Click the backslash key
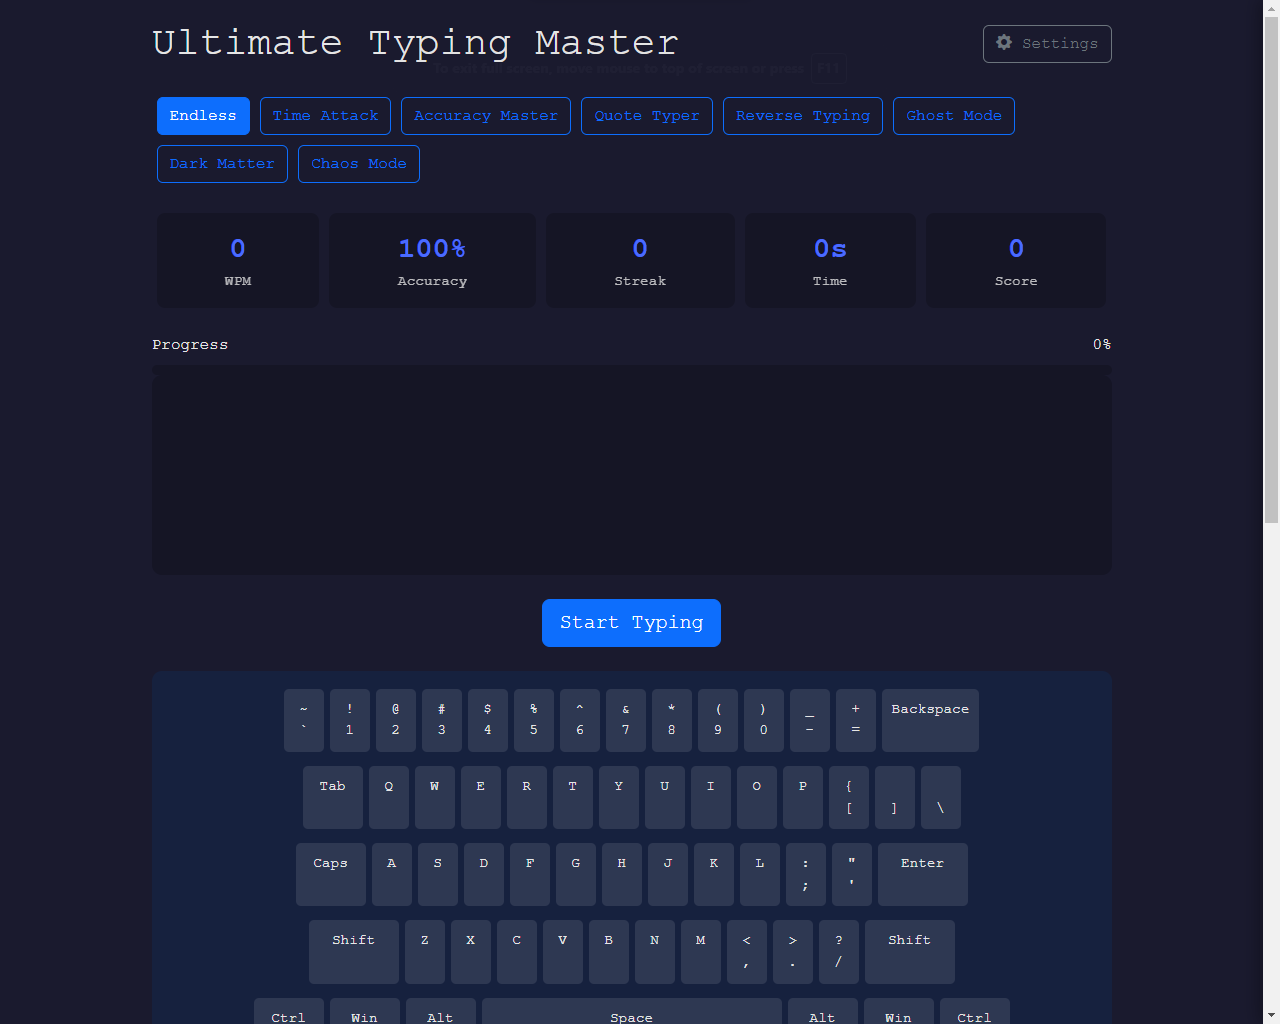 (x=941, y=797)
